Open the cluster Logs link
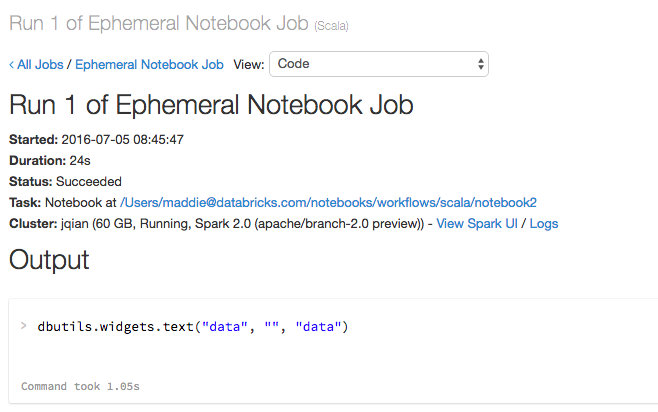 click(x=544, y=223)
